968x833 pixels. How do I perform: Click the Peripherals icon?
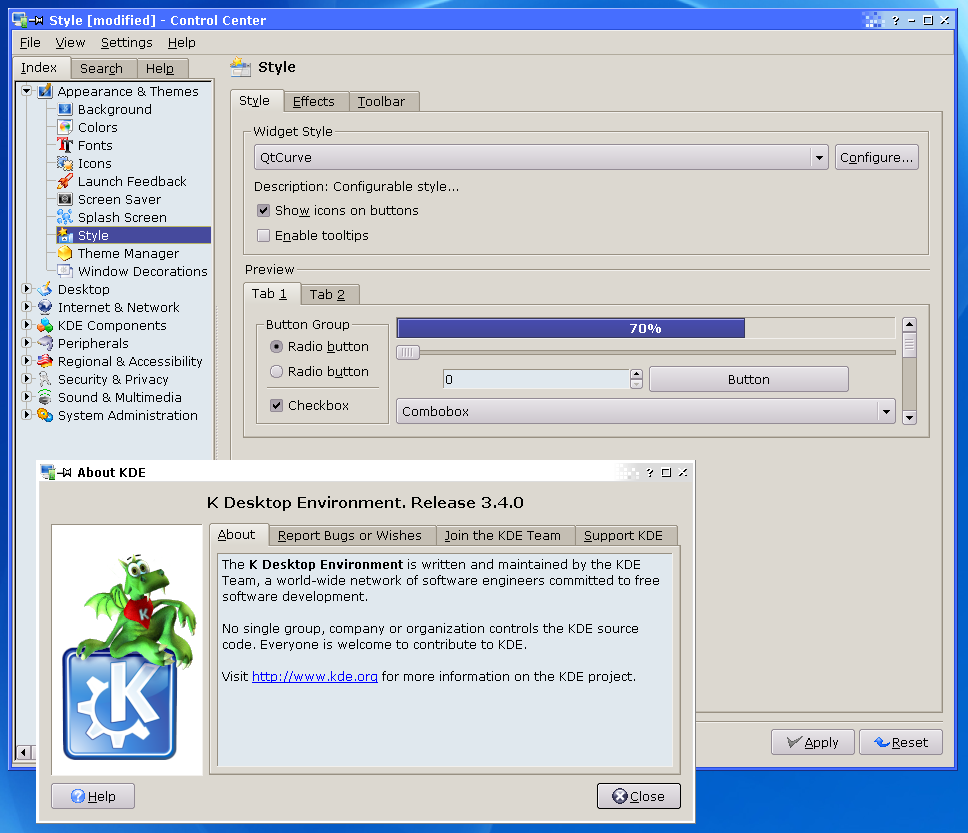[45, 343]
